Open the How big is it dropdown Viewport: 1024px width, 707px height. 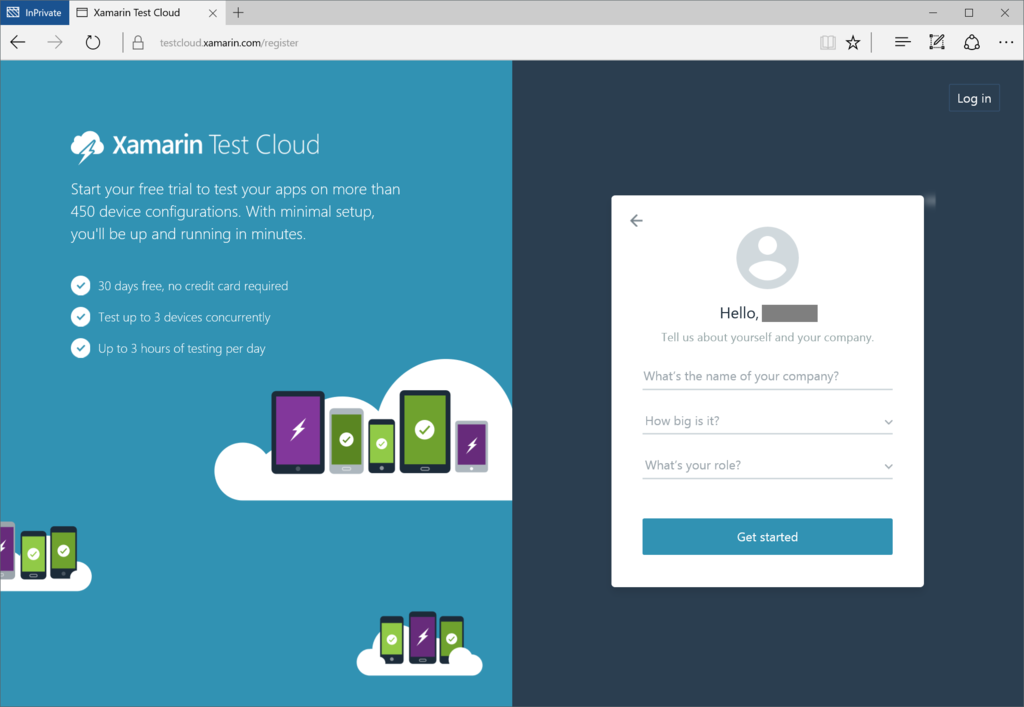(x=767, y=421)
